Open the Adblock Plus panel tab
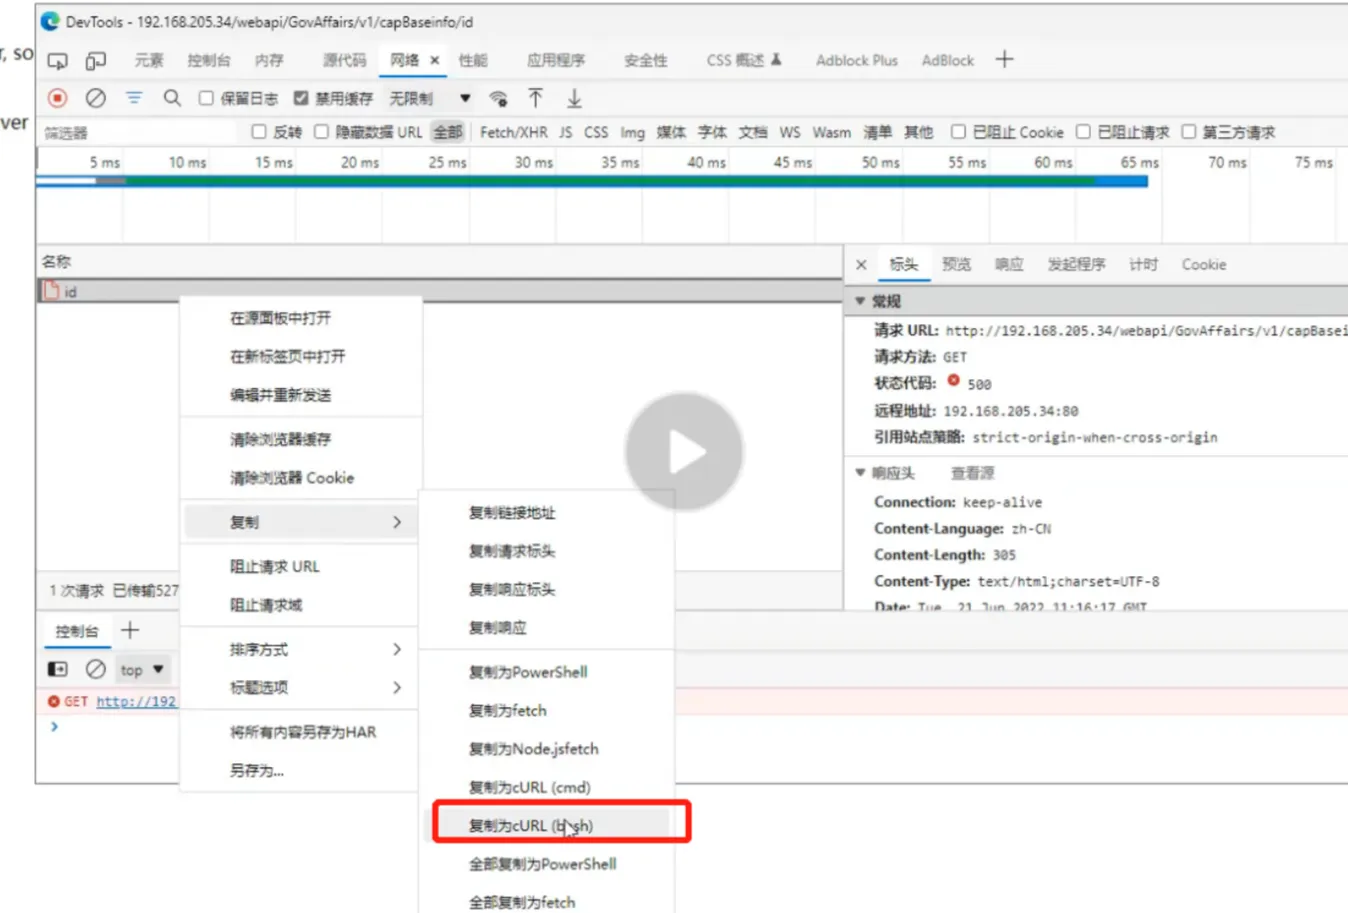 click(857, 60)
